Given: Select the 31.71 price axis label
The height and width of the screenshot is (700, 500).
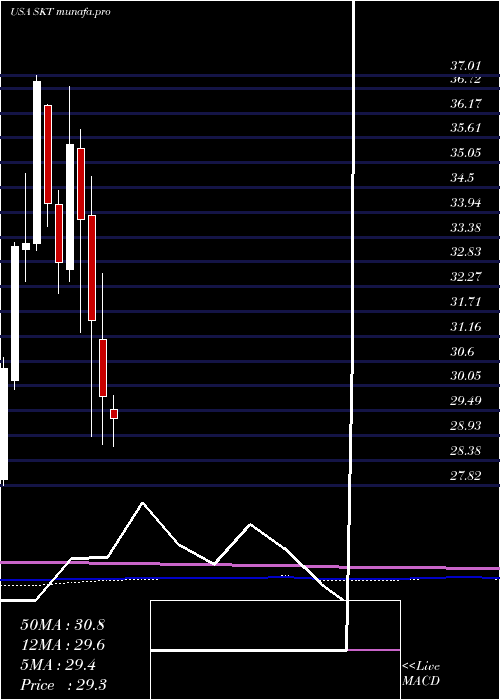Looking at the screenshot, I should [465, 302].
